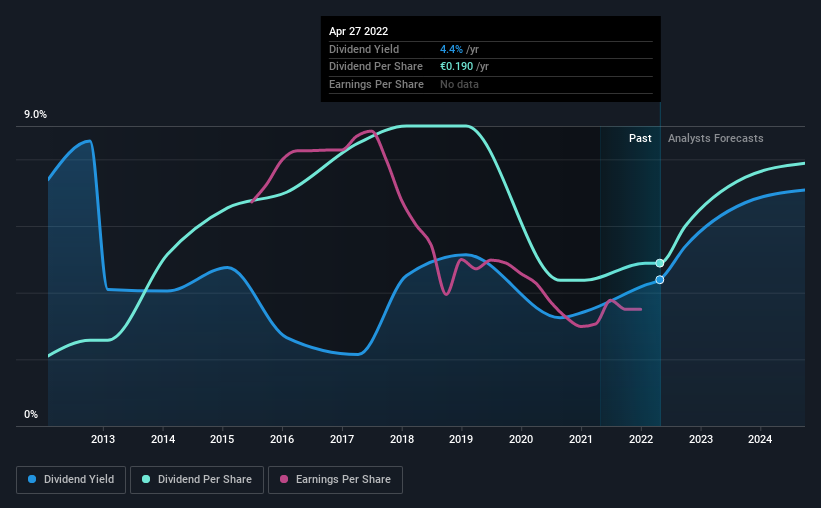The width and height of the screenshot is (821, 508).
Task: Click the 2022 x-axis label
Action: pyautogui.click(x=640, y=439)
